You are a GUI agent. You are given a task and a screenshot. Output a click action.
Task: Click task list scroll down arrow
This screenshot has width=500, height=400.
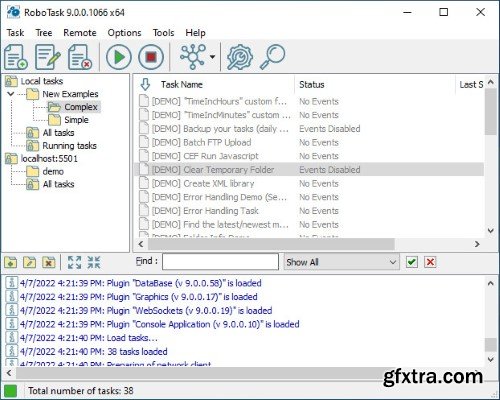pos(491,230)
